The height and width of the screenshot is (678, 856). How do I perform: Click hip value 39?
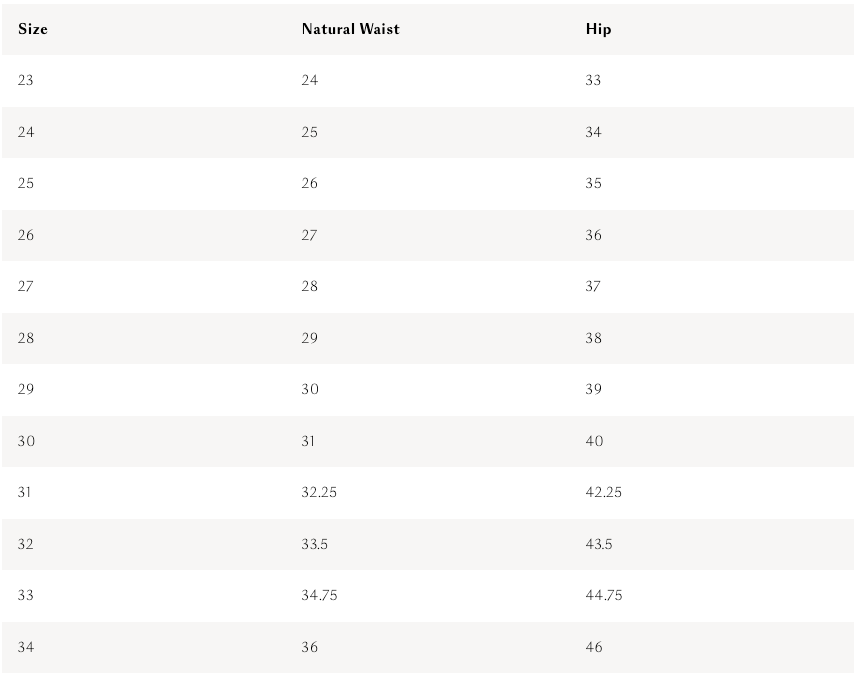(x=594, y=390)
